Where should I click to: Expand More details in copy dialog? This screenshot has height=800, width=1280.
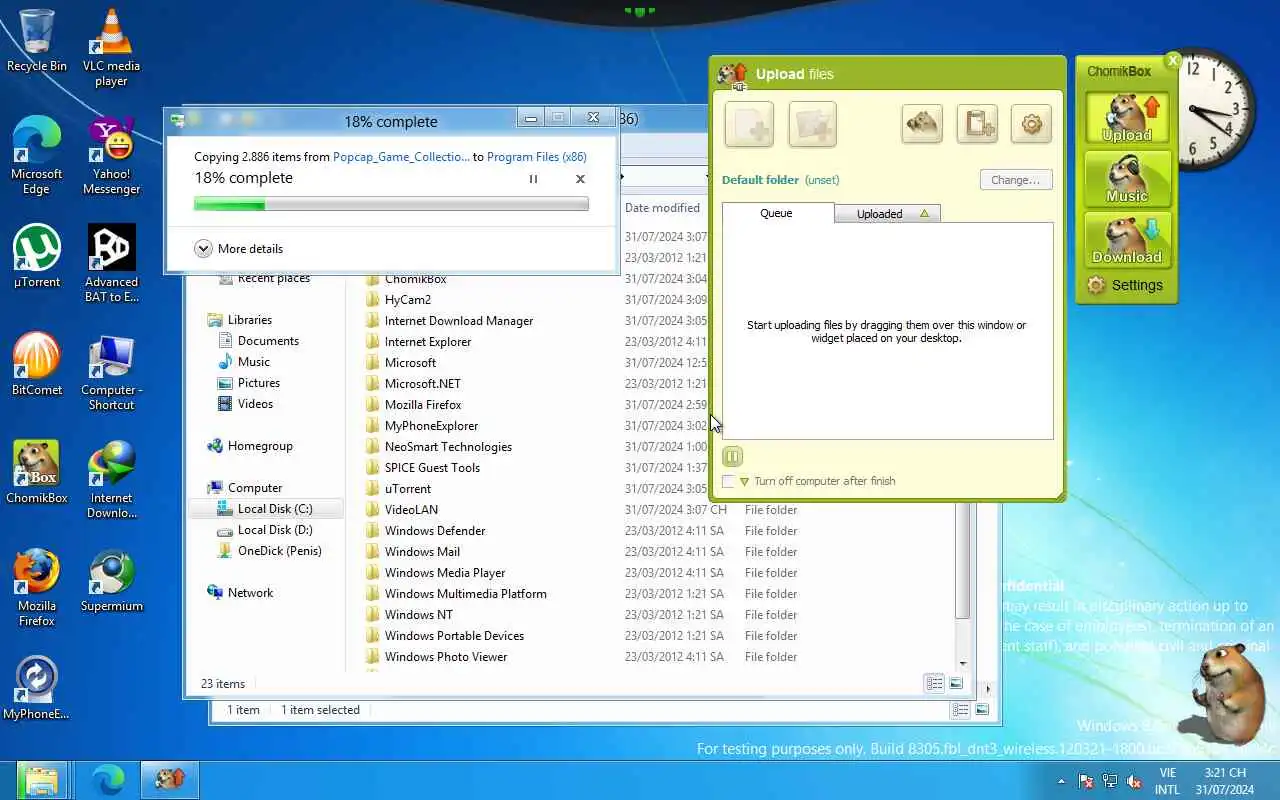tap(239, 249)
